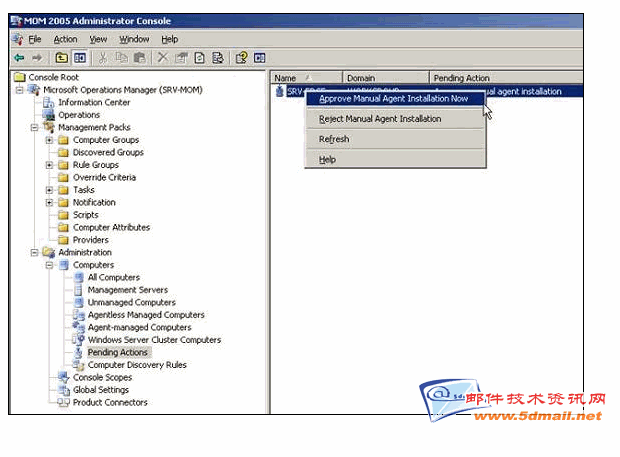
Task: Open the Window menu
Action: click(x=134, y=39)
